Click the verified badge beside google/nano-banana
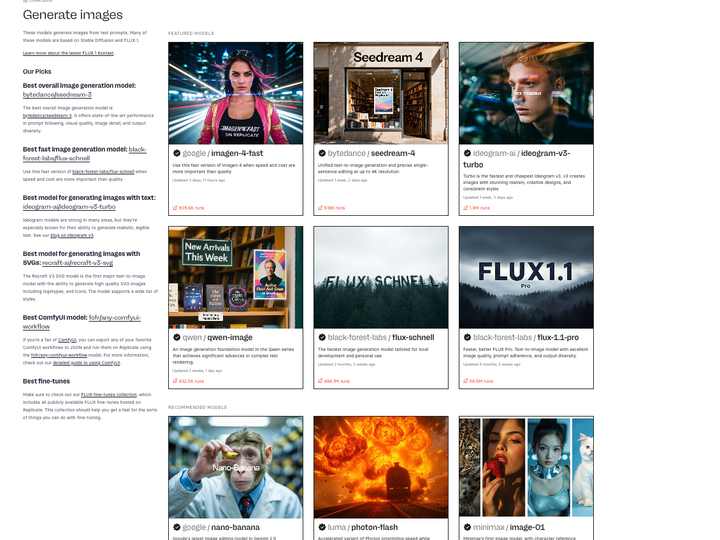Screen dimensions: 720x540 177,528
